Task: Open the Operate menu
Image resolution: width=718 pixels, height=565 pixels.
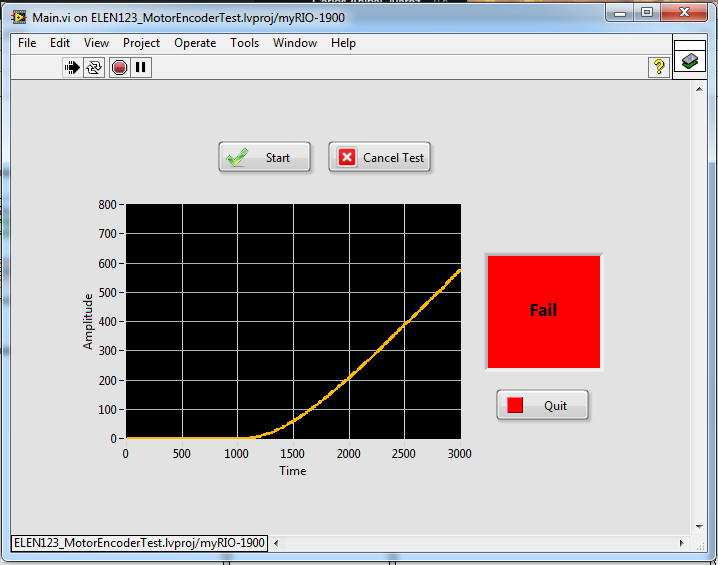Action: tap(195, 43)
